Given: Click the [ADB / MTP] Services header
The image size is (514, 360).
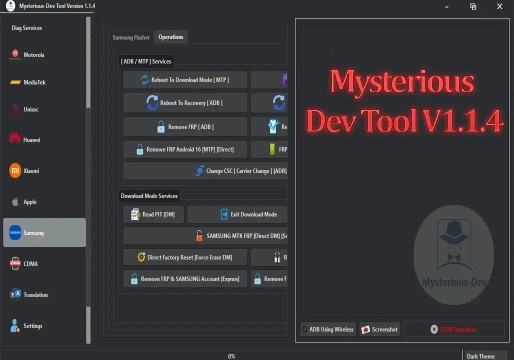Looking at the screenshot, I should pos(146,61).
